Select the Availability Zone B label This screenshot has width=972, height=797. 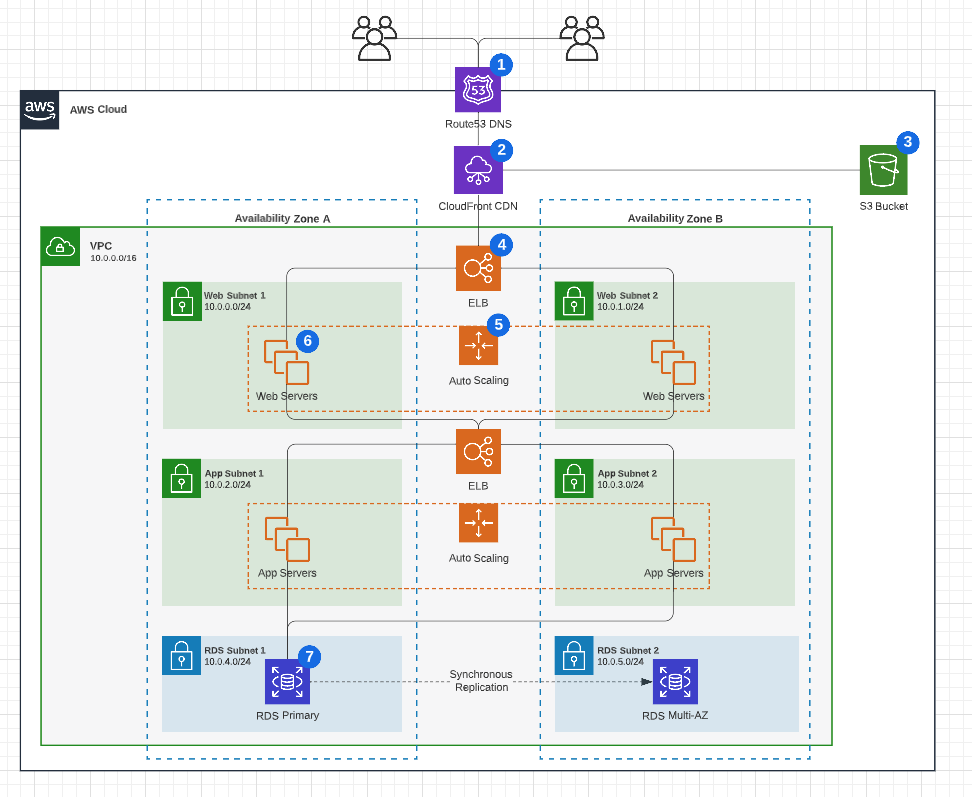[675, 218]
